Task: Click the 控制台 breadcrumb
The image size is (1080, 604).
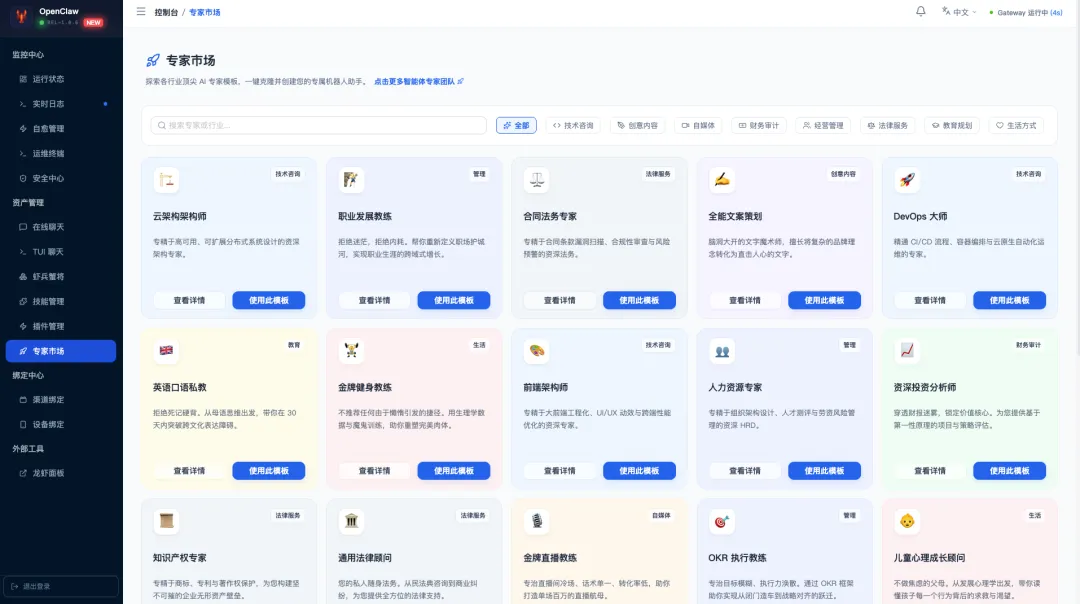Action: (x=166, y=12)
